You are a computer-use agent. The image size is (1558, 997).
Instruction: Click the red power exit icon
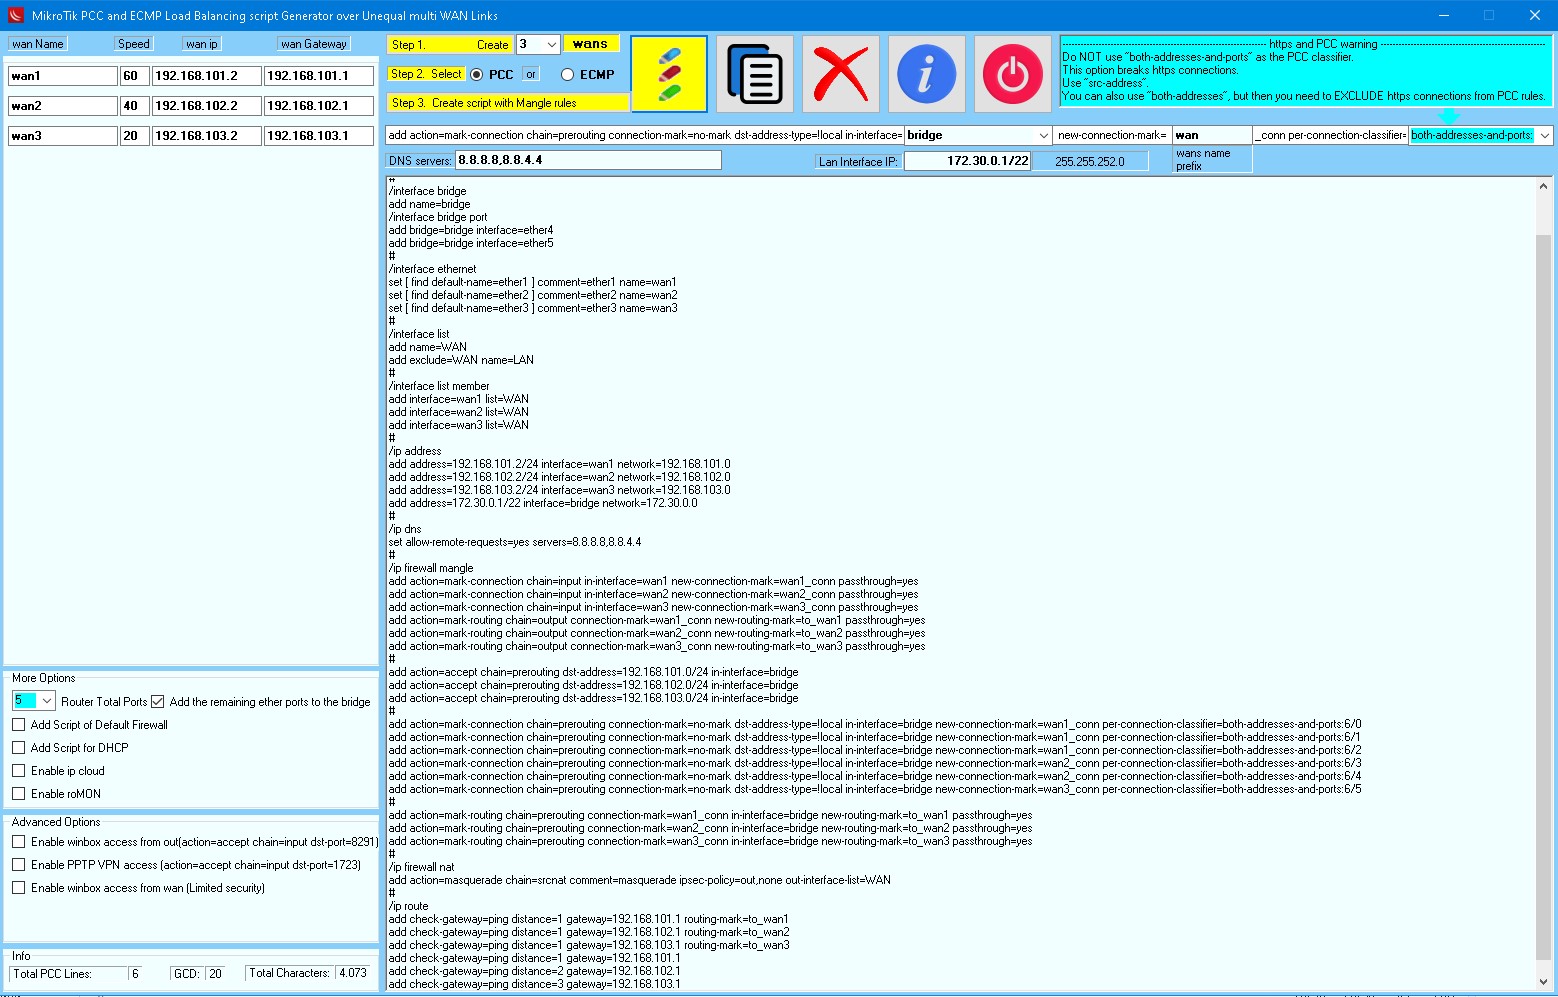1013,74
